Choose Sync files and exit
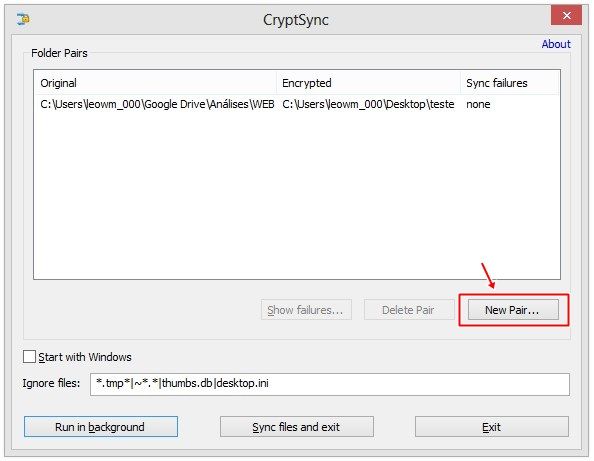The height and width of the screenshot is (461, 594). [x=297, y=427]
